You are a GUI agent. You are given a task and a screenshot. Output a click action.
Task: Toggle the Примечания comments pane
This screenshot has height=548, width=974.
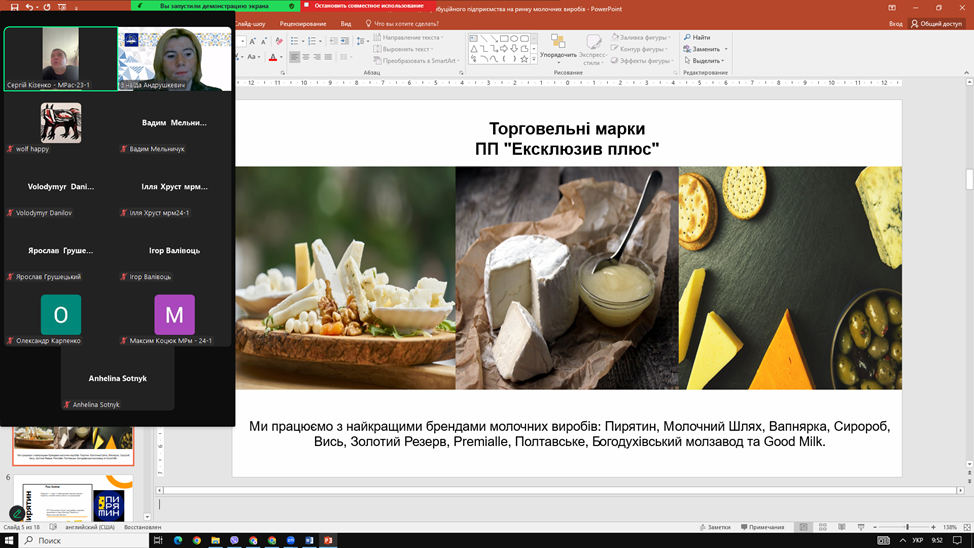click(762, 527)
